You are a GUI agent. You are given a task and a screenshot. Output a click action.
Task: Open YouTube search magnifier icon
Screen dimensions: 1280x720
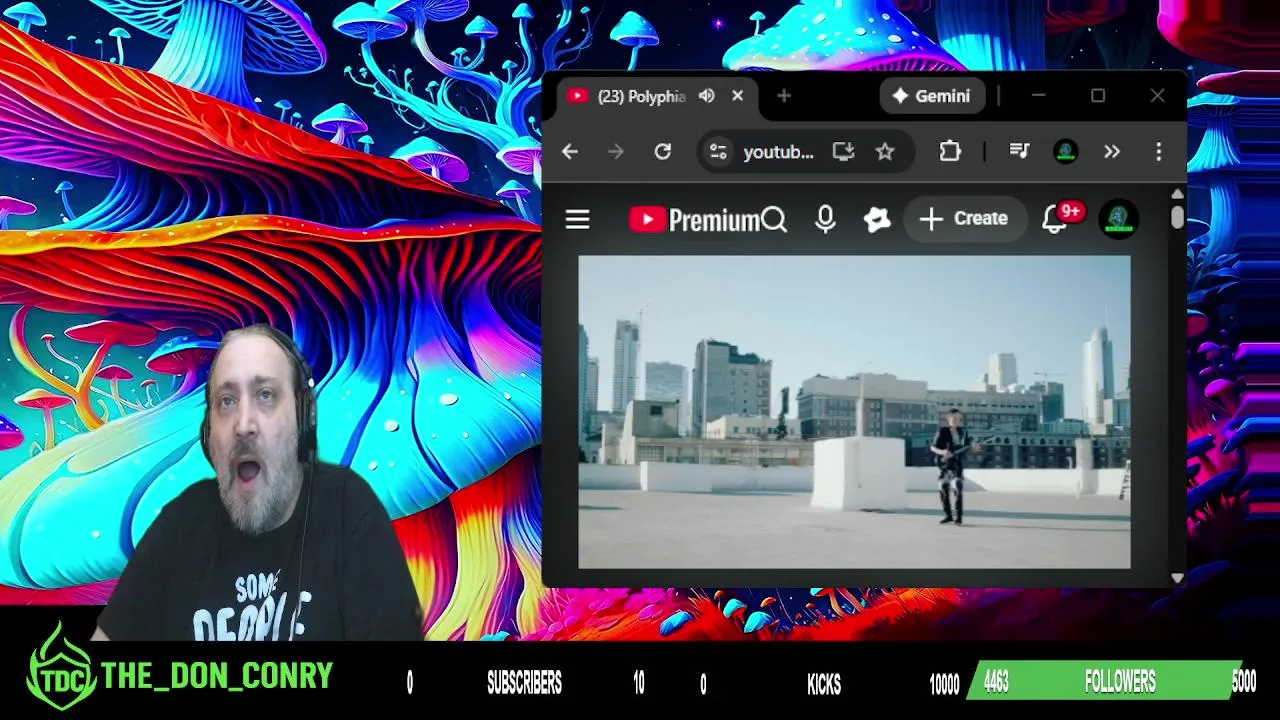tap(774, 219)
